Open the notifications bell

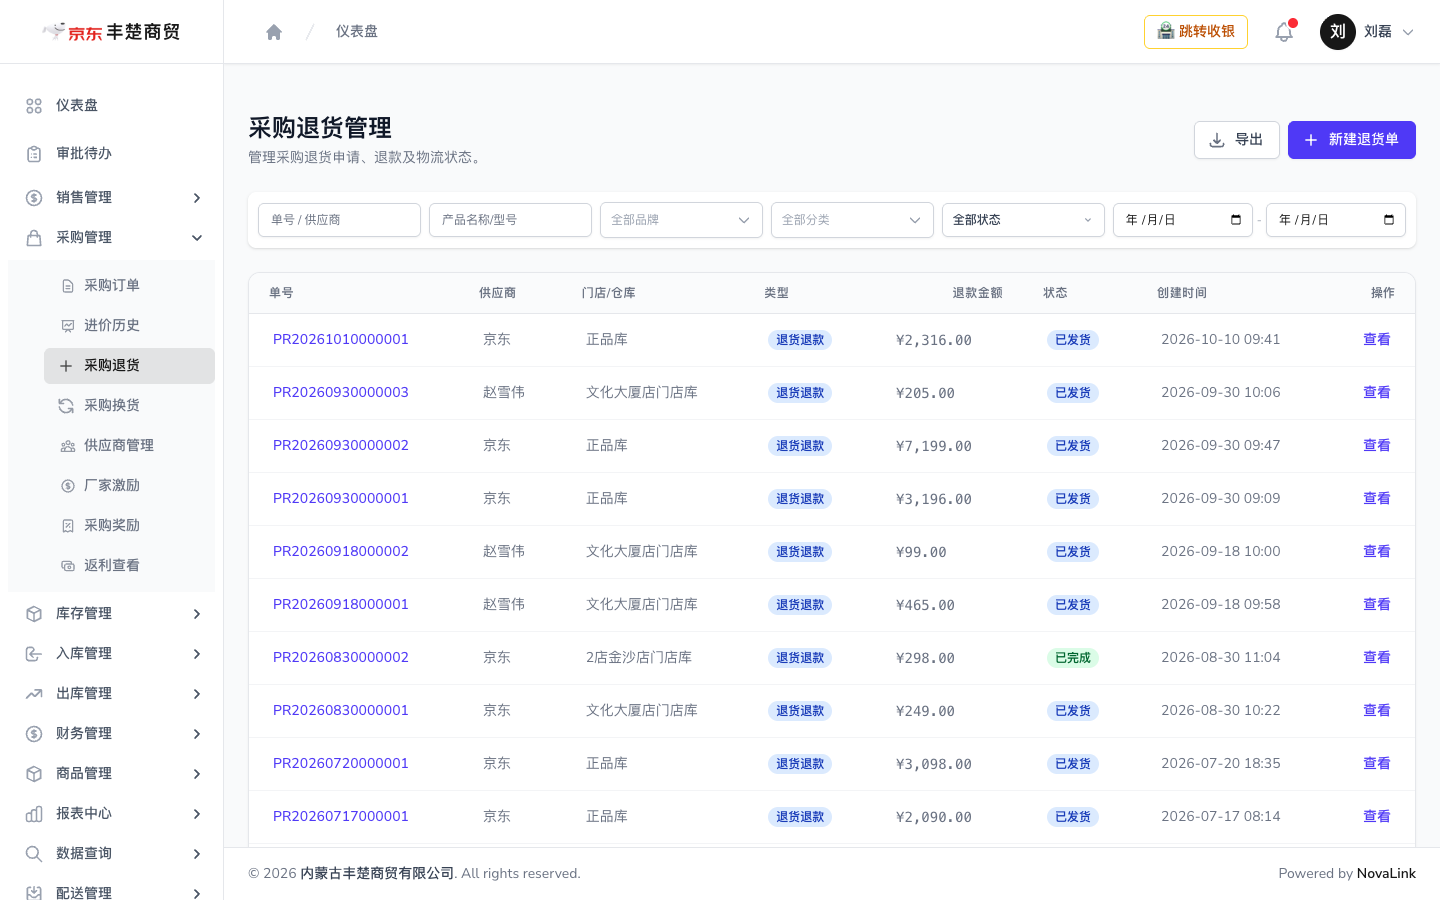click(x=1284, y=32)
